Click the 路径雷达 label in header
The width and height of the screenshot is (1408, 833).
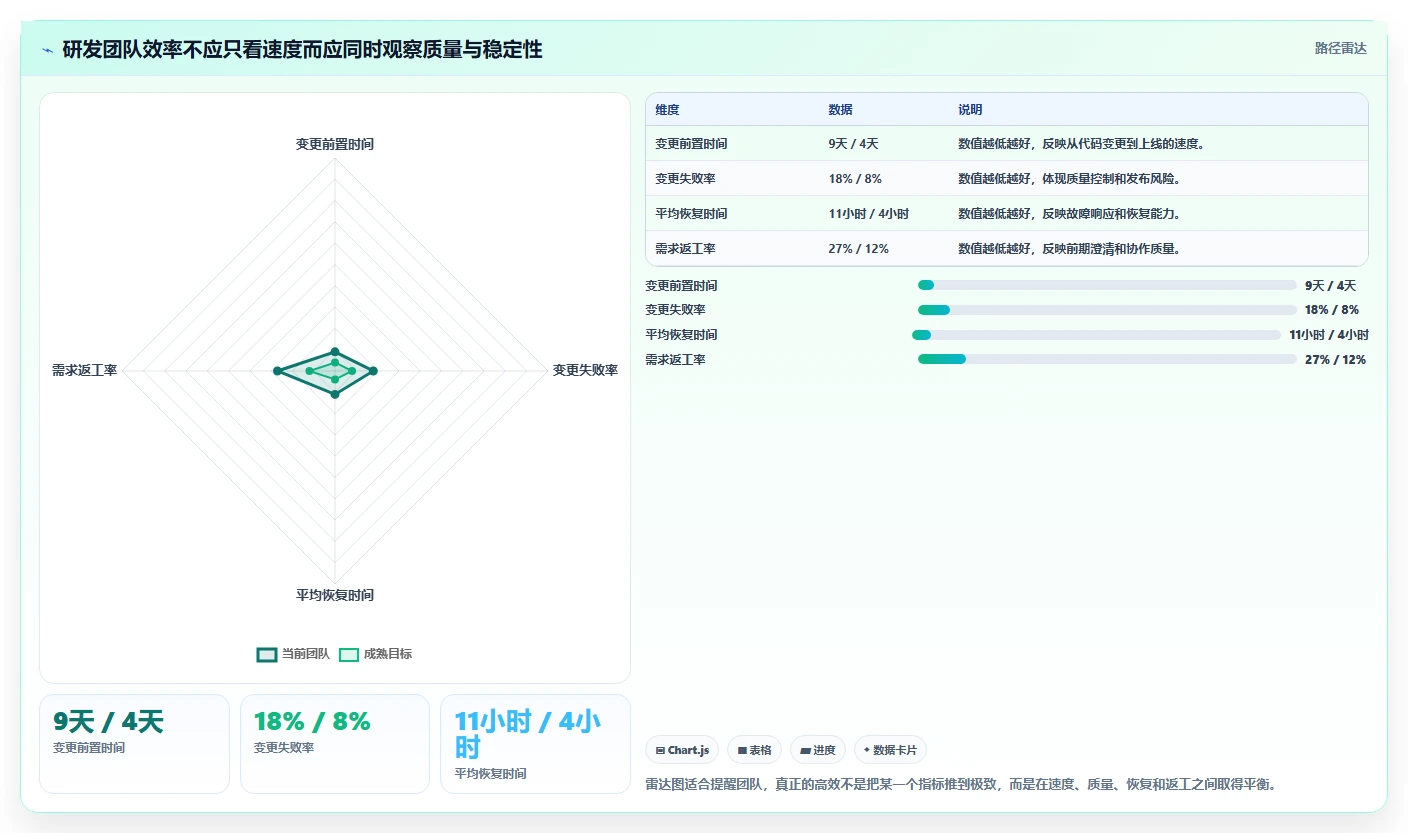click(x=1340, y=48)
